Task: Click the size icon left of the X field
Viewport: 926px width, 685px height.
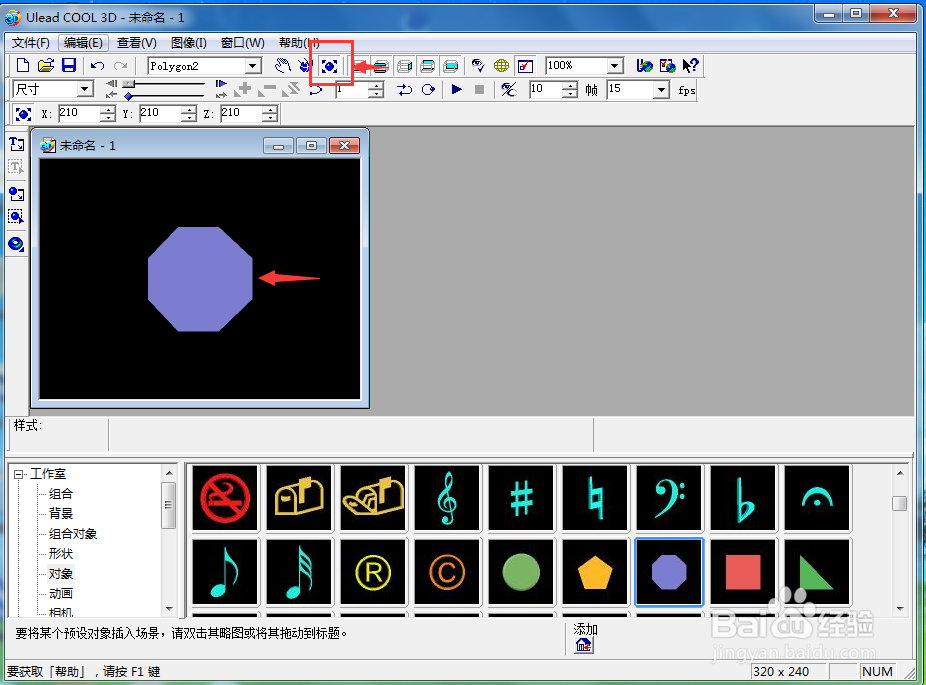Action: 23,113
